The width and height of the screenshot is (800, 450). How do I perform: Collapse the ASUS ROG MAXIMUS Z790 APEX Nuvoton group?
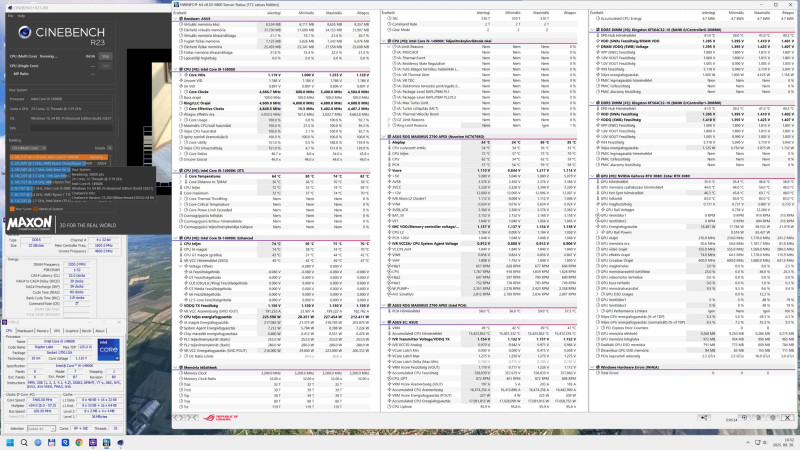coord(384,137)
